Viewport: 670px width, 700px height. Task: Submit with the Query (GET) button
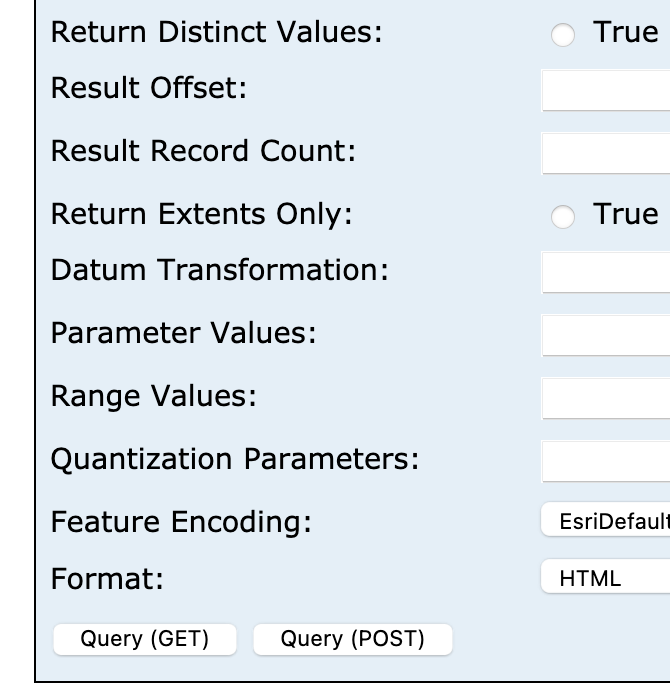145,639
